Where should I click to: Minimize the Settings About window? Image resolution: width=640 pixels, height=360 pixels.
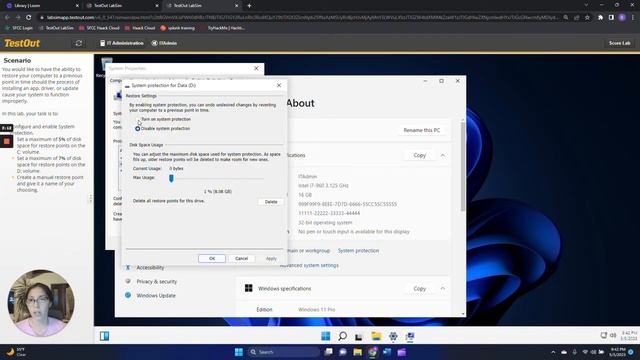click(425, 81)
